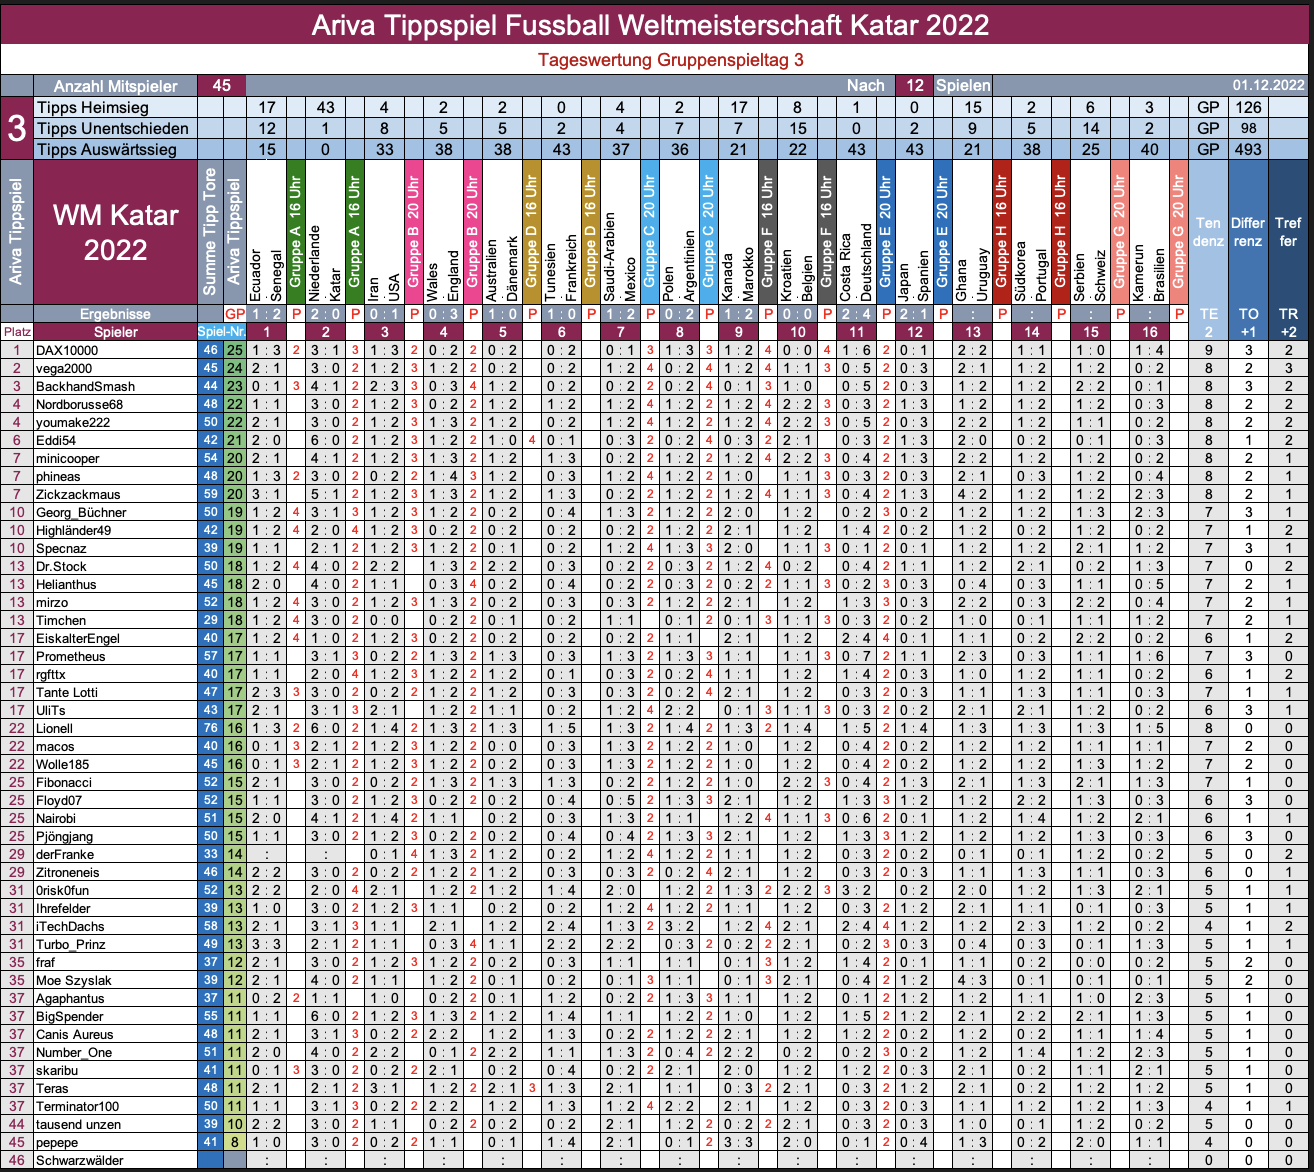Select the 'Kroatien Belgien' match header
The width and height of the screenshot is (1314, 1172).
point(797,232)
